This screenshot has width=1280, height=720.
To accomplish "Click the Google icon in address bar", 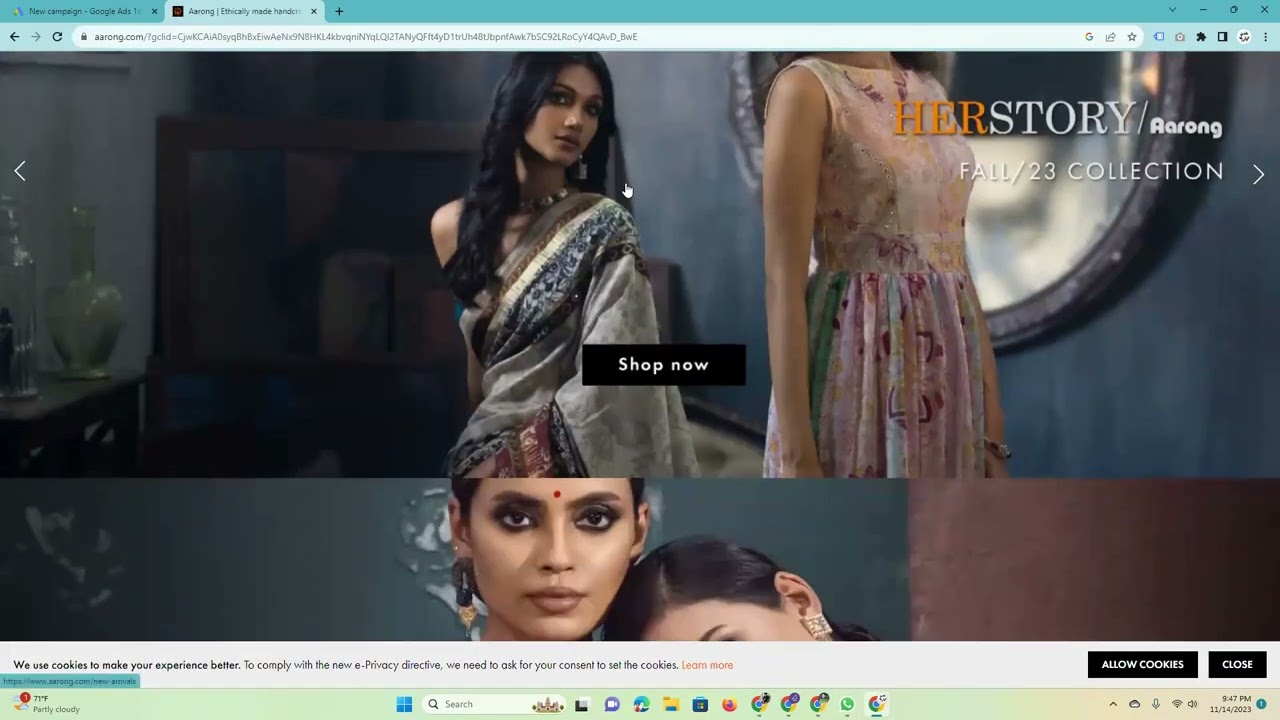I will pos(1089,37).
